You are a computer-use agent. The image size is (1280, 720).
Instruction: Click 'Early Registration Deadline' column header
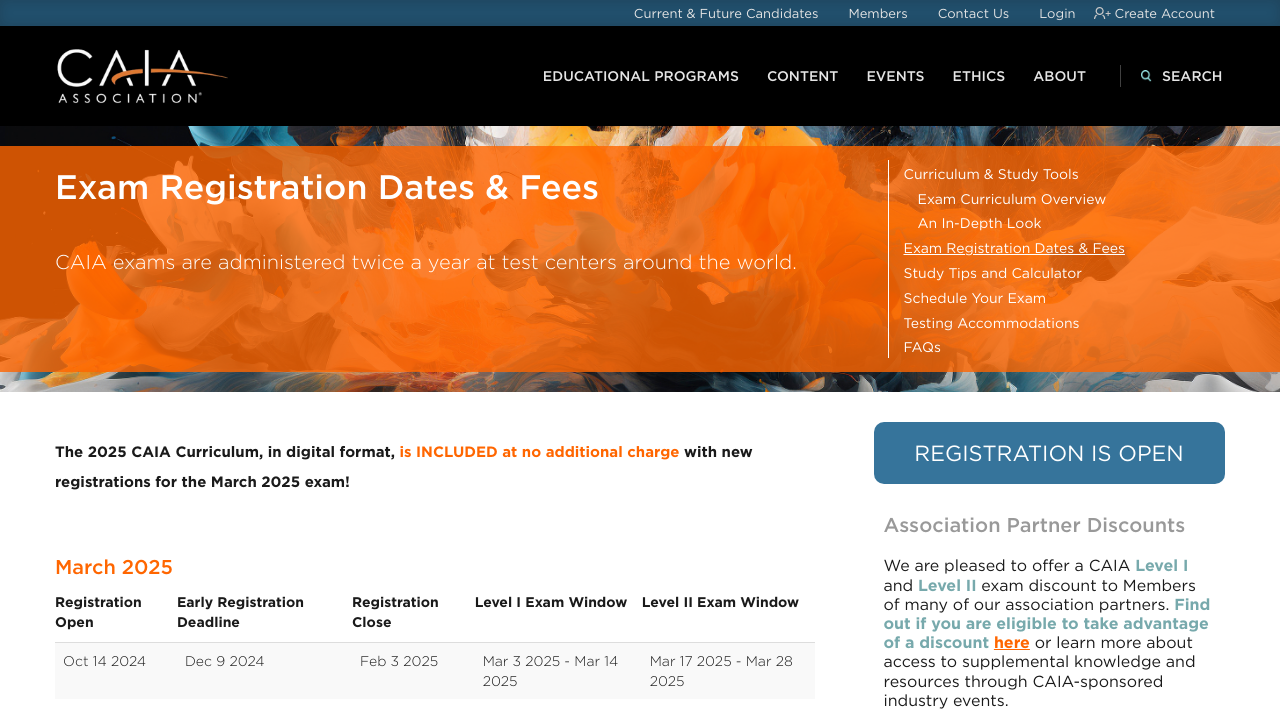(241, 612)
